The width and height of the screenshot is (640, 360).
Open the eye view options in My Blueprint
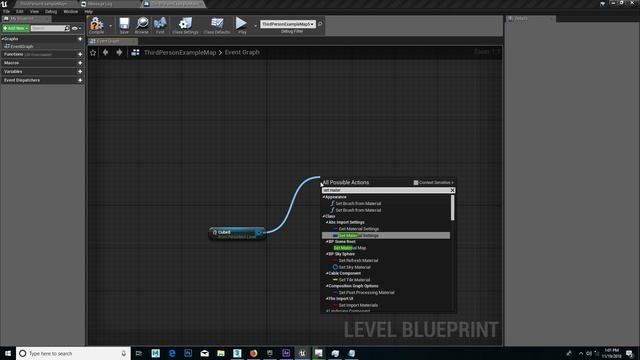[76, 28]
